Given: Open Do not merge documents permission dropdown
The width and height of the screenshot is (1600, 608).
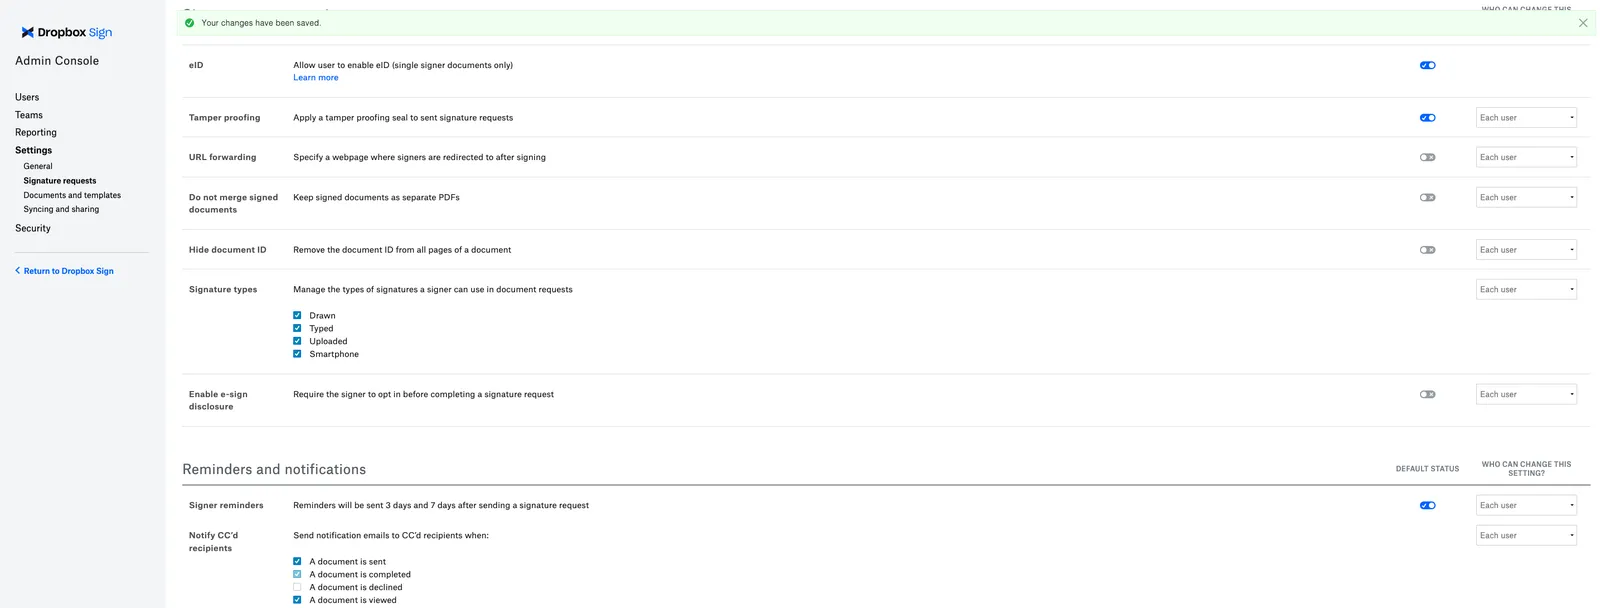Looking at the screenshot, I should click(x=1526, y=197).
